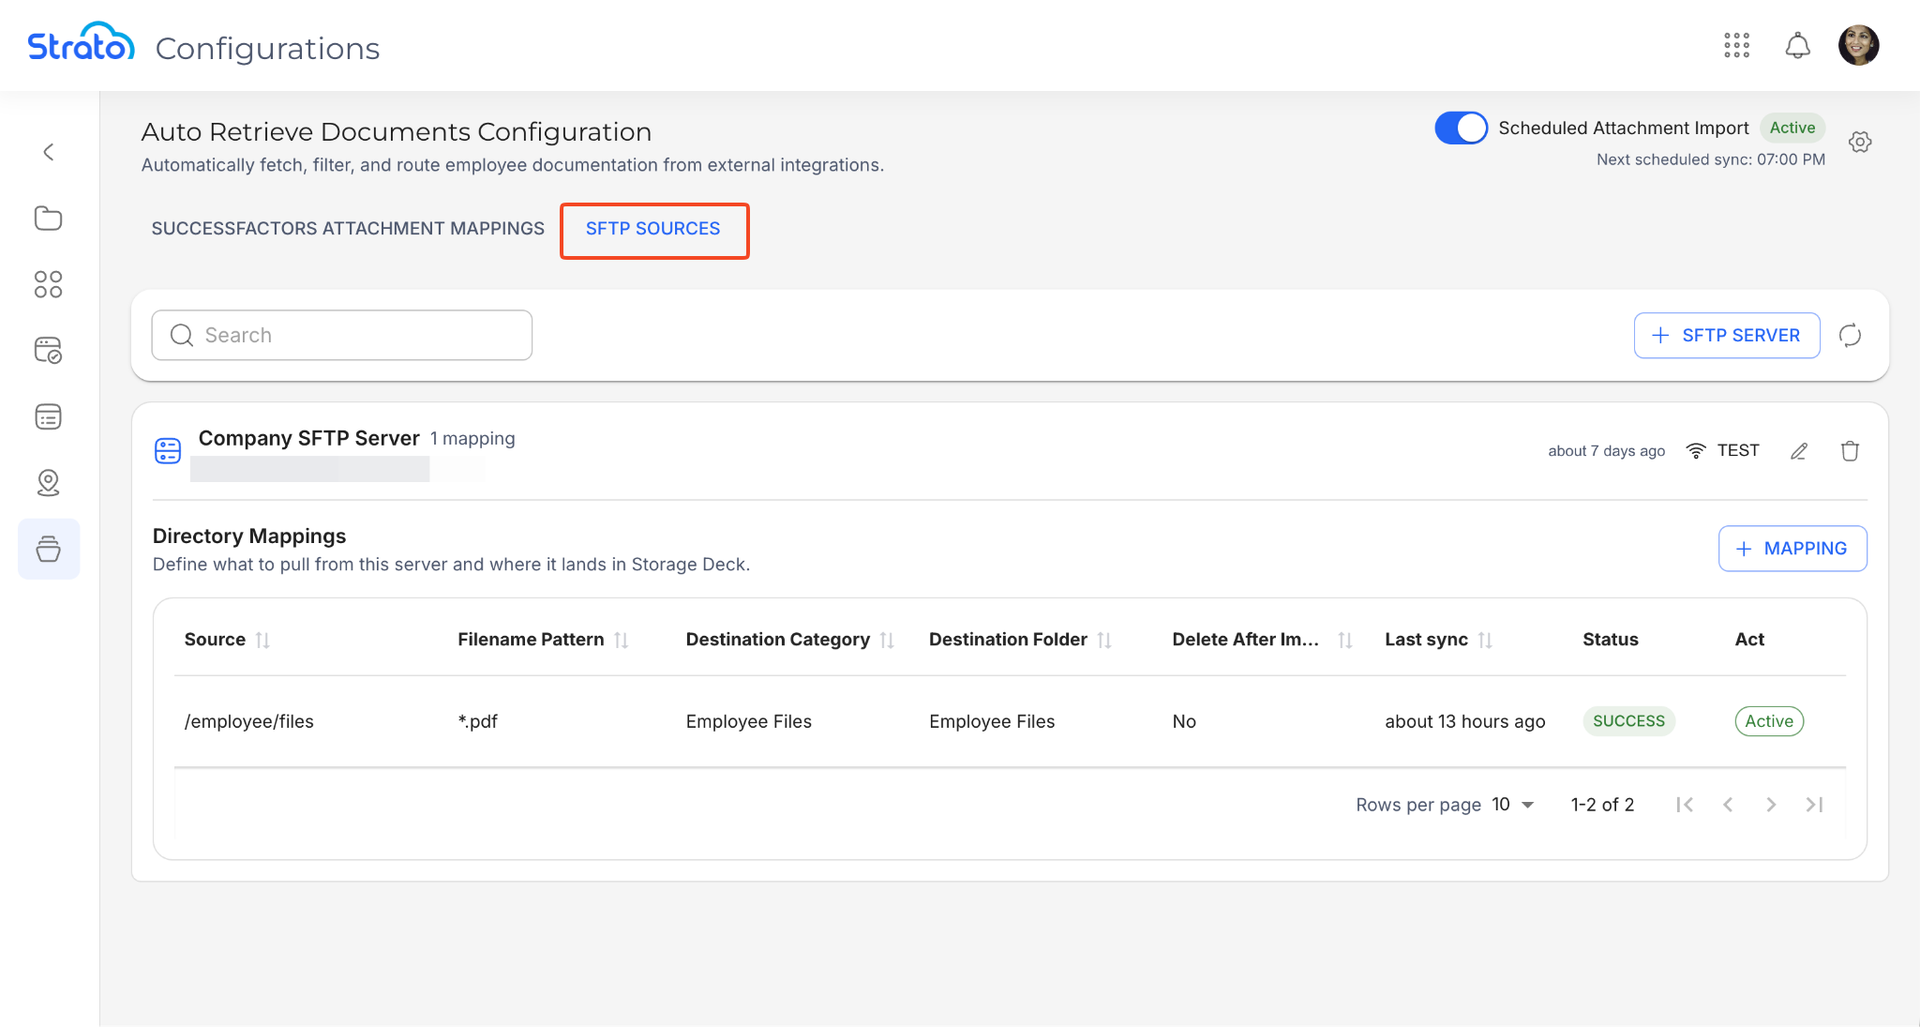The width and height of the screenshot is (1920, 1027).
Task: Select the SFTP Sources tab
Action: click(653, 229)
